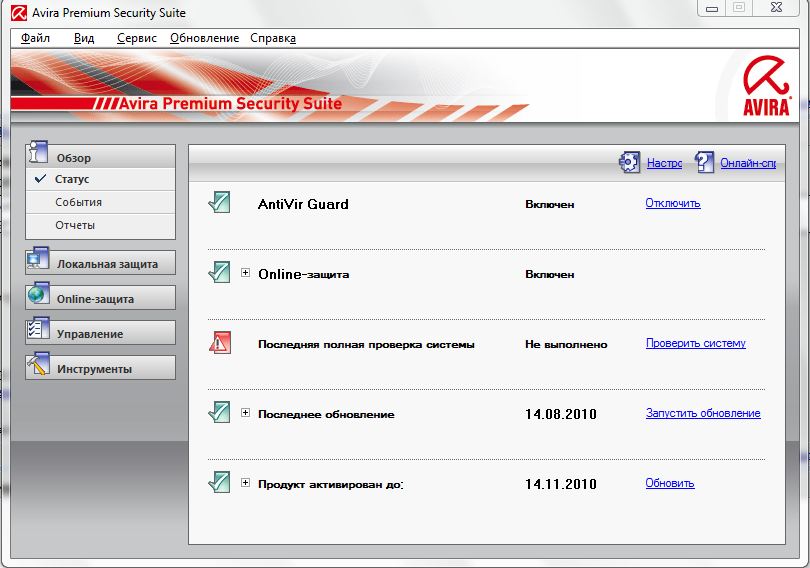Click the Обзор info icon

pos(38,153)
